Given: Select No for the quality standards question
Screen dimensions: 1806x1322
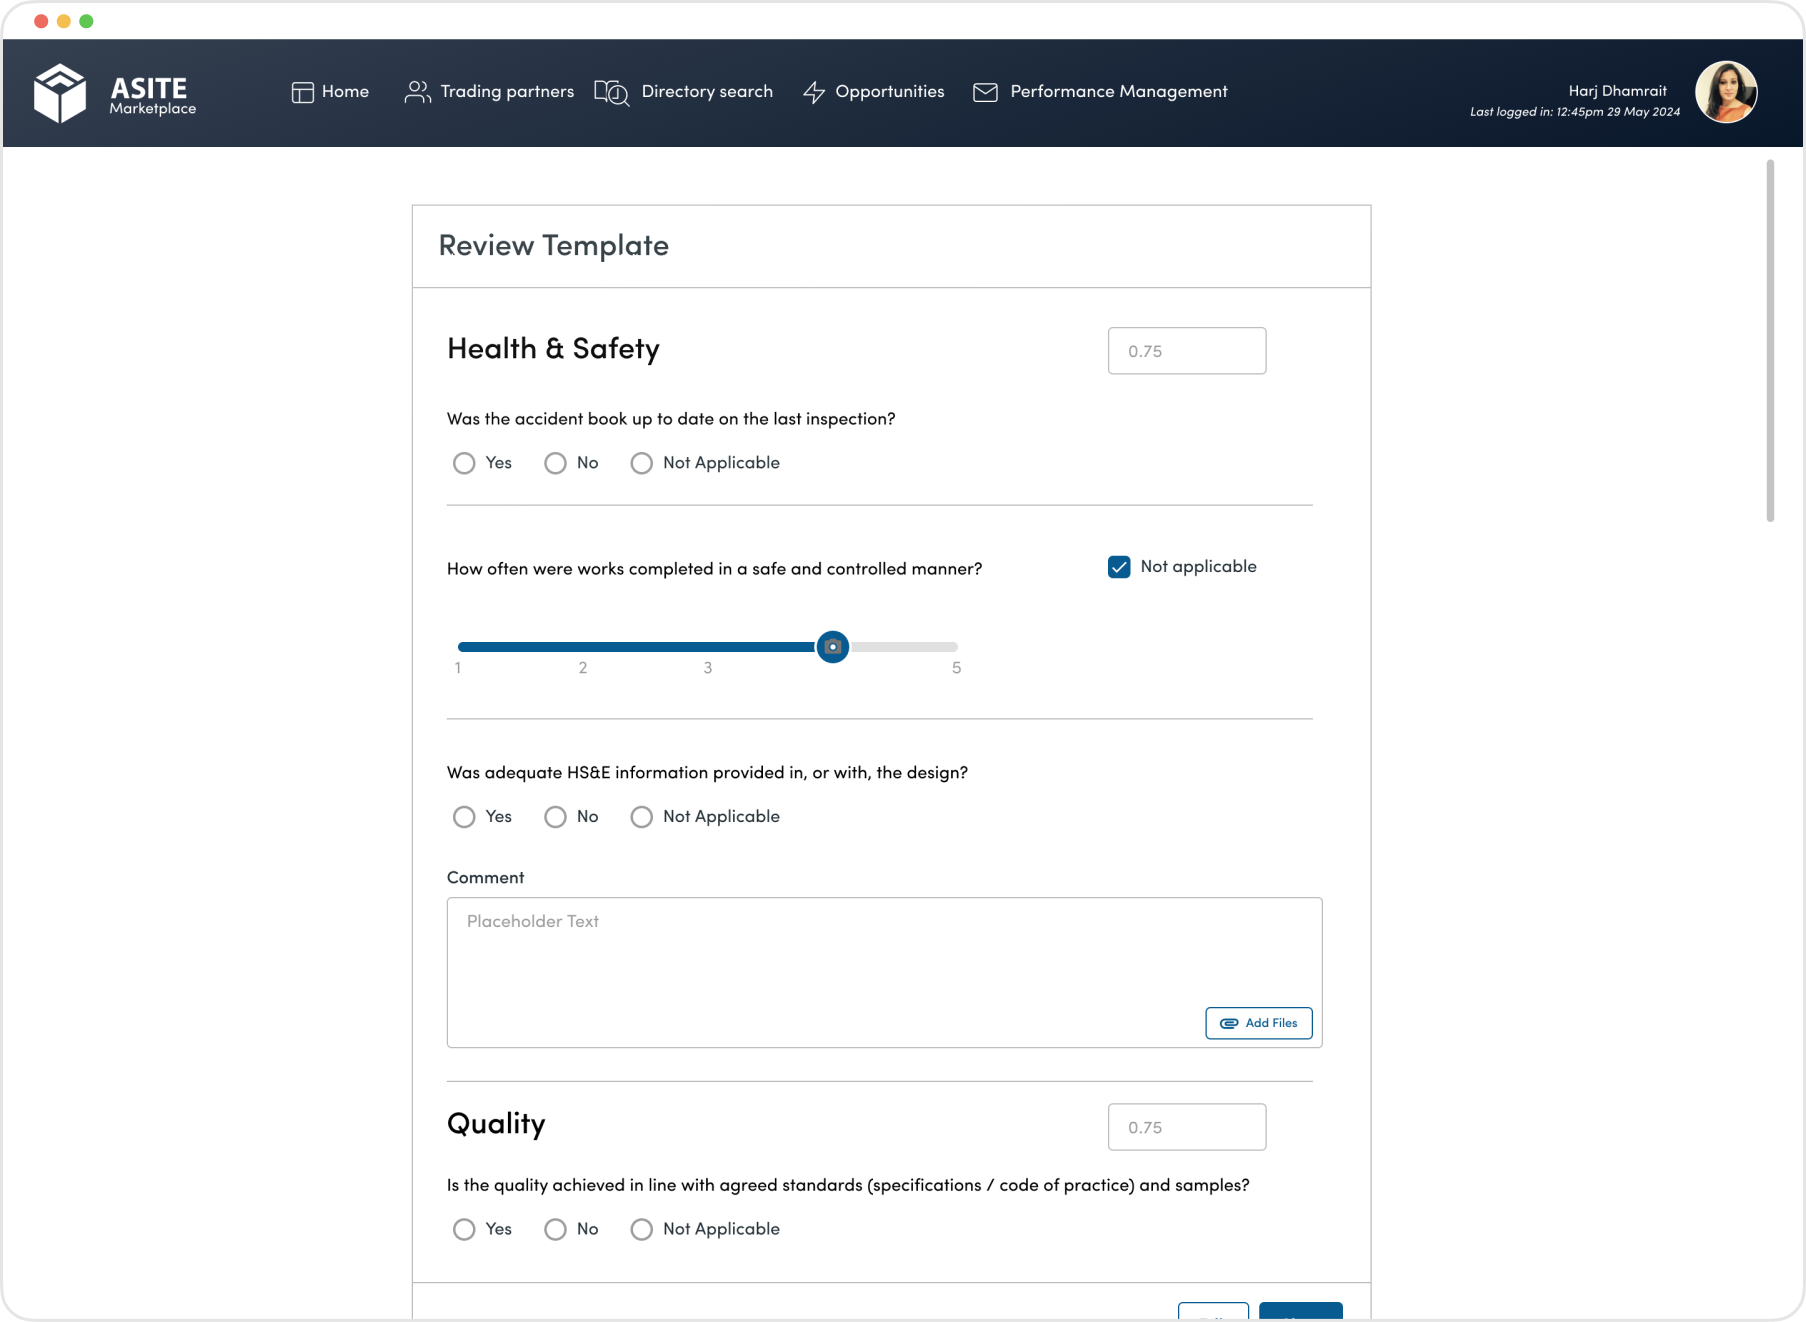Looking at the screenshot, I should coord(556,1229).
